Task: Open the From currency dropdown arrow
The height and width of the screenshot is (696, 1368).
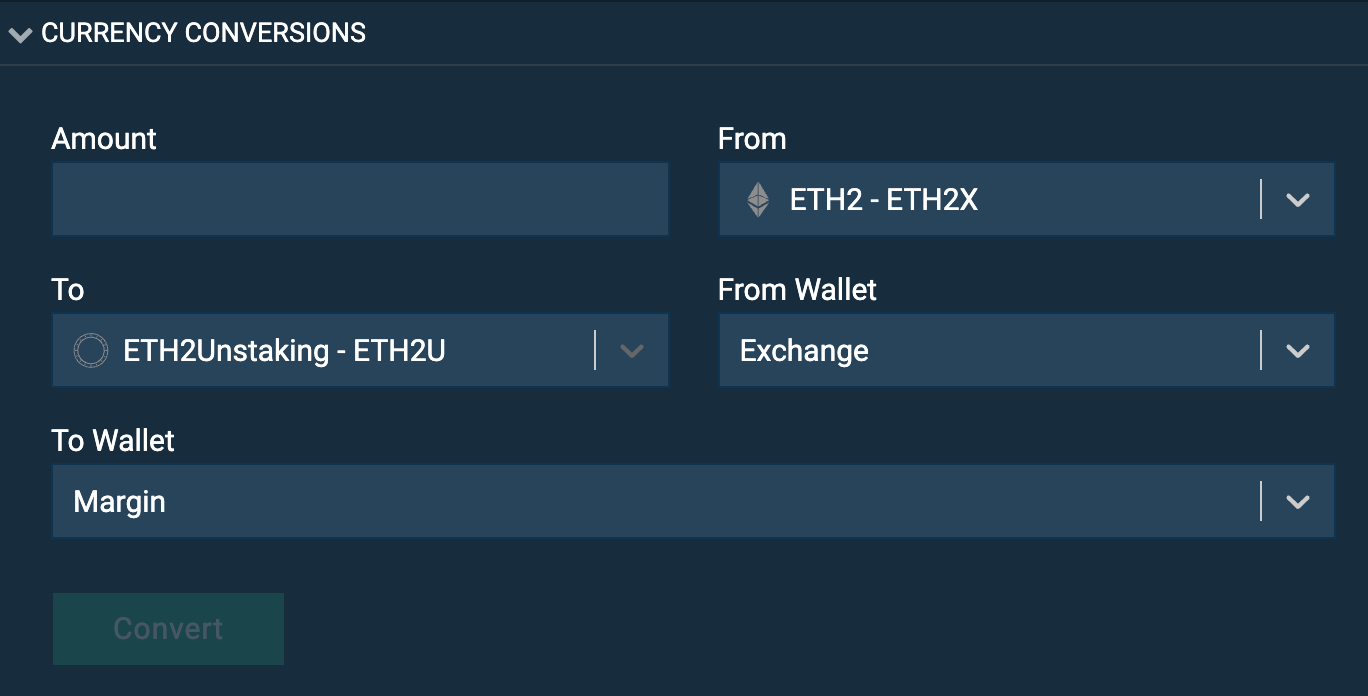Action: [x=1297, y=200]
